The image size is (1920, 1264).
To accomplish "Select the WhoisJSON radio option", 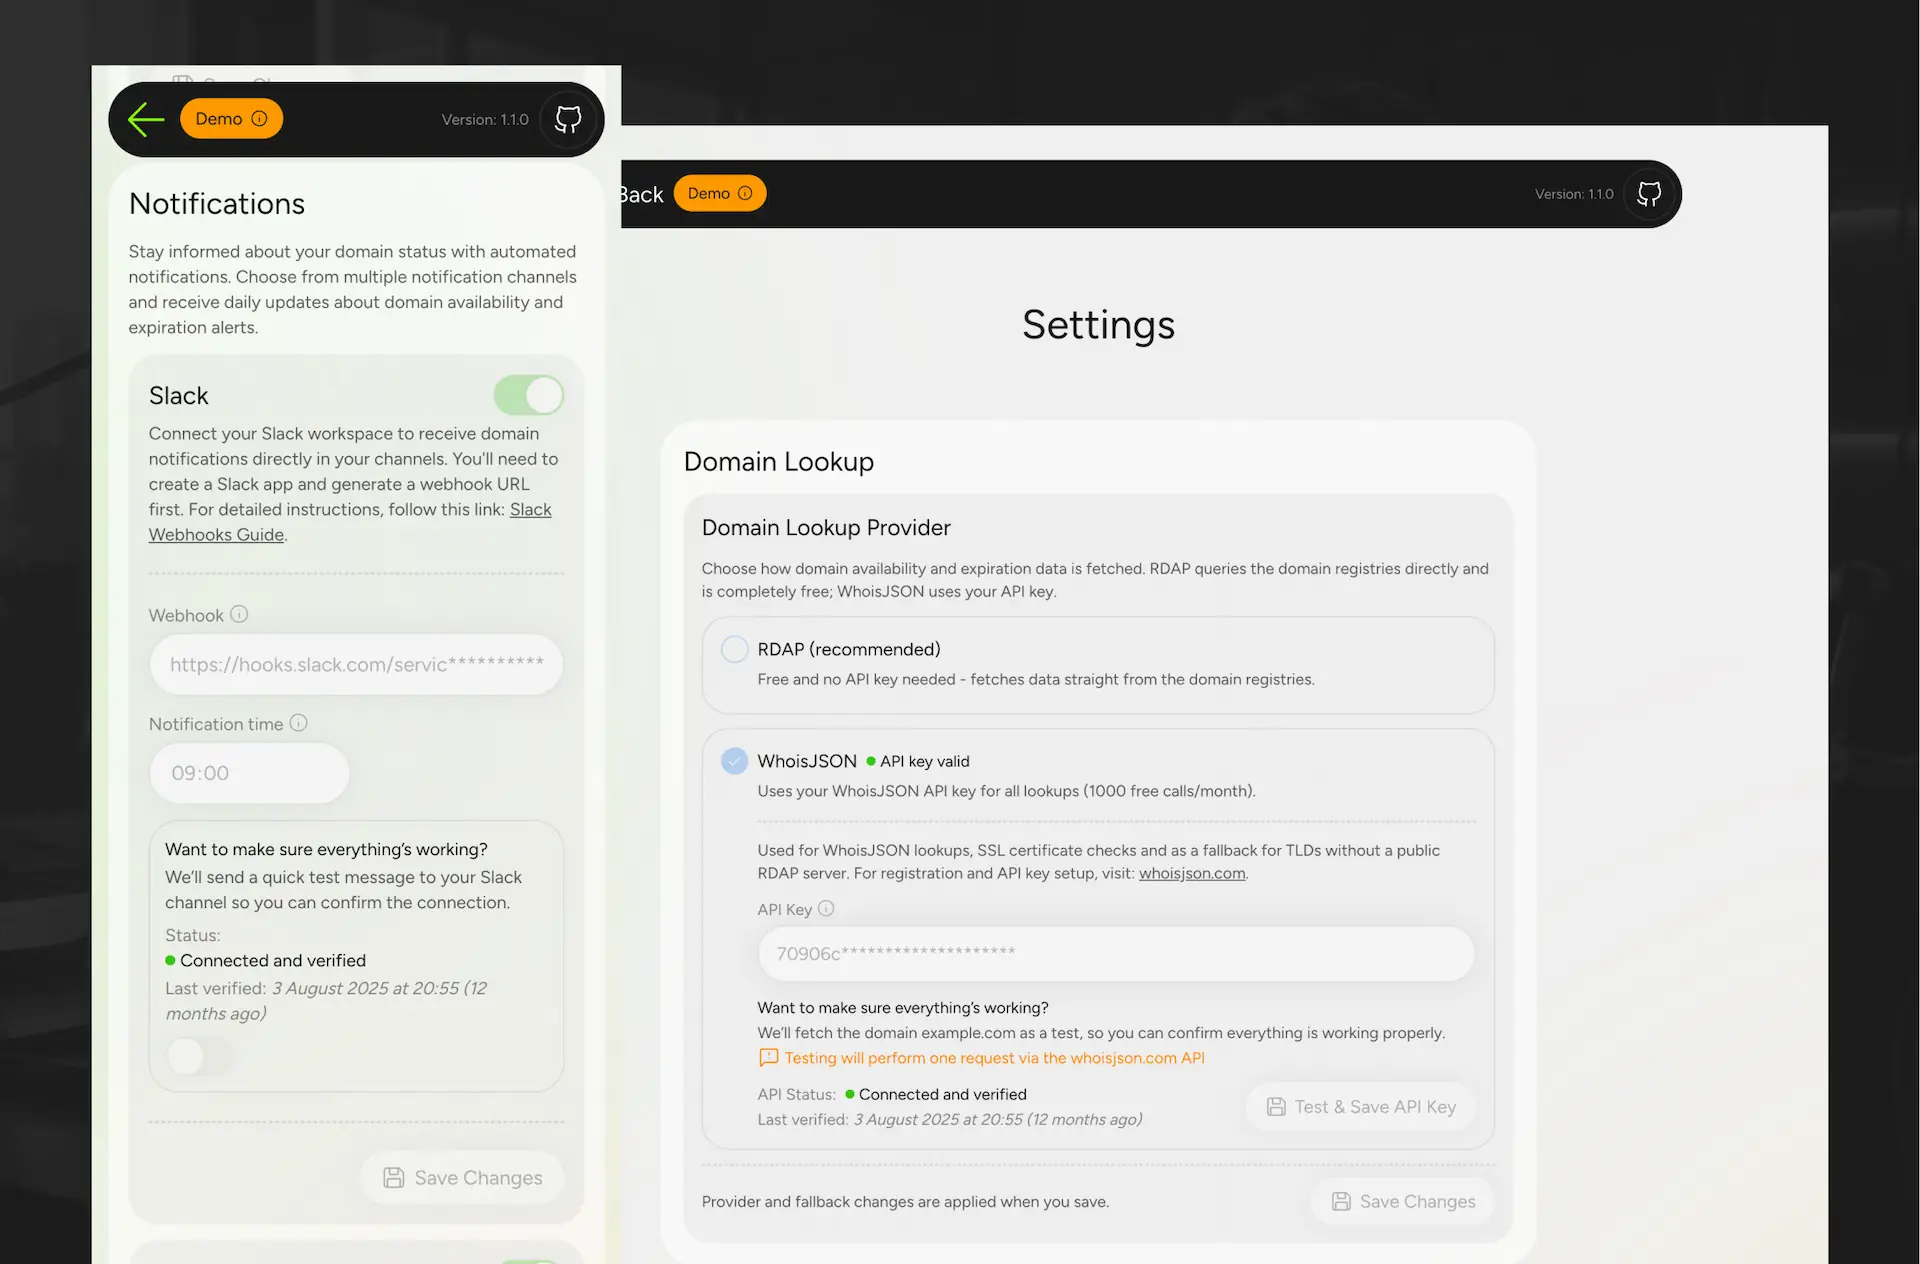I will point(735,761).
